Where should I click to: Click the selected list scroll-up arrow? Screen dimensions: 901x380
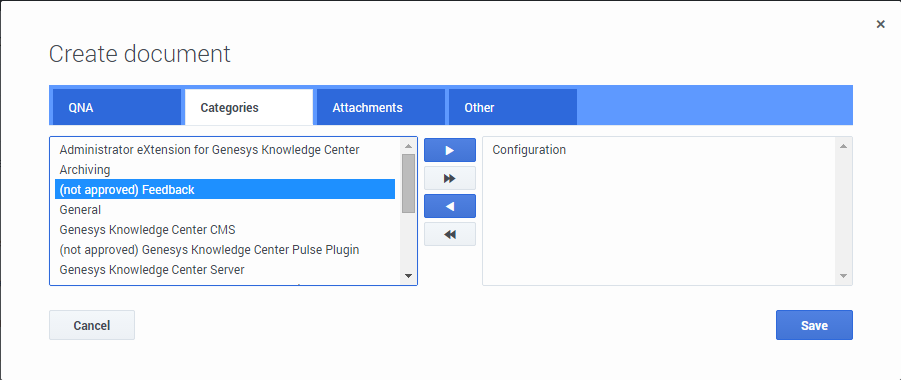click(843, 146)
